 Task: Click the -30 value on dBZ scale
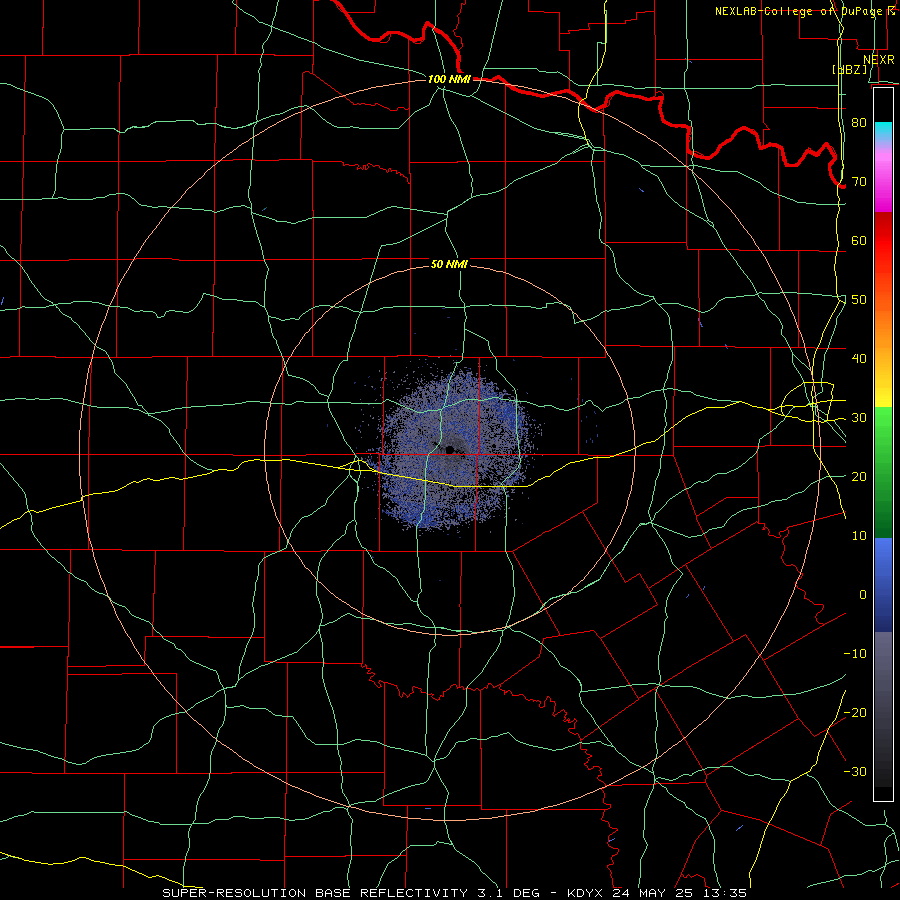(855, 771)
